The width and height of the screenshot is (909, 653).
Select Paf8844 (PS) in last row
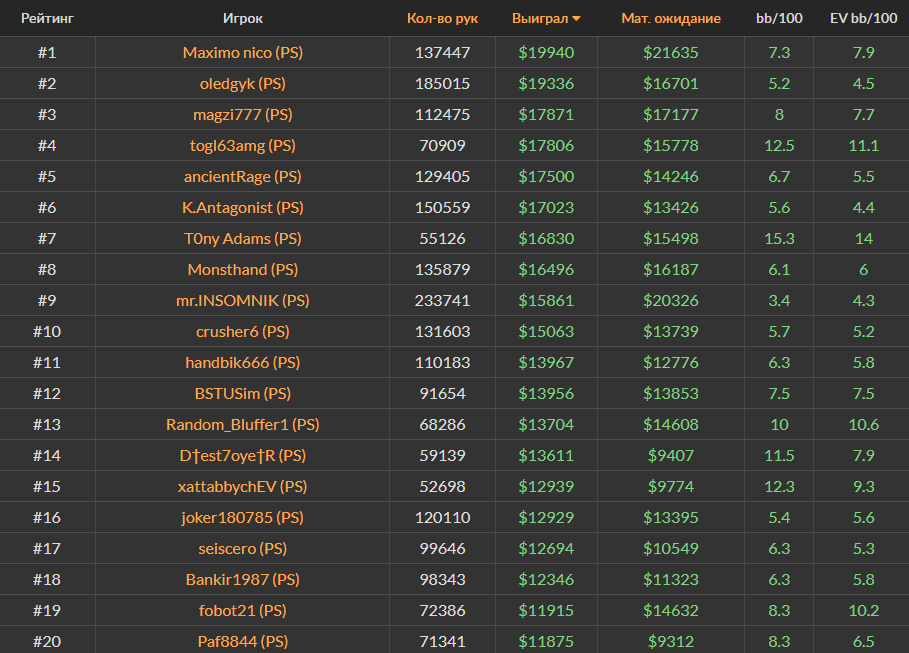tap(243, 641)
